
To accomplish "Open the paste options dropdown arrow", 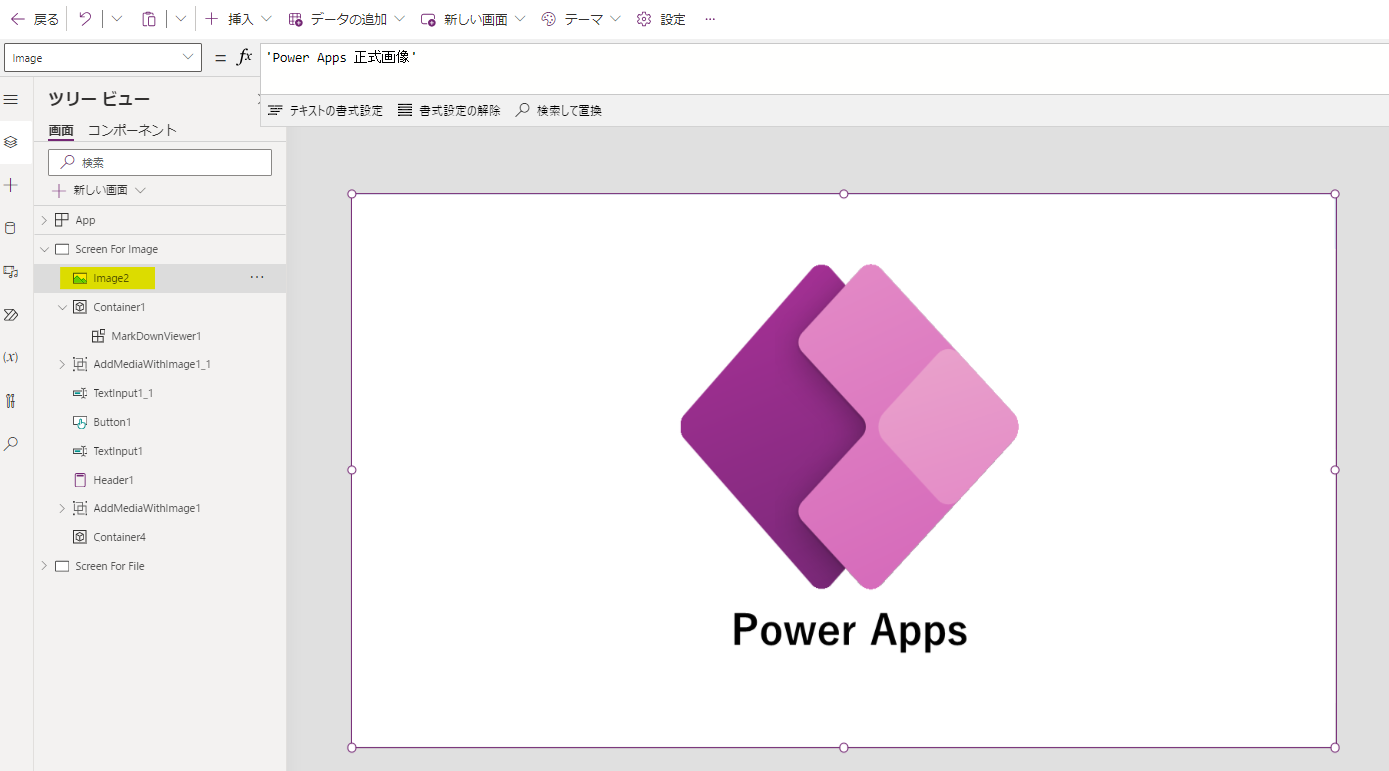I will [181, 19].
